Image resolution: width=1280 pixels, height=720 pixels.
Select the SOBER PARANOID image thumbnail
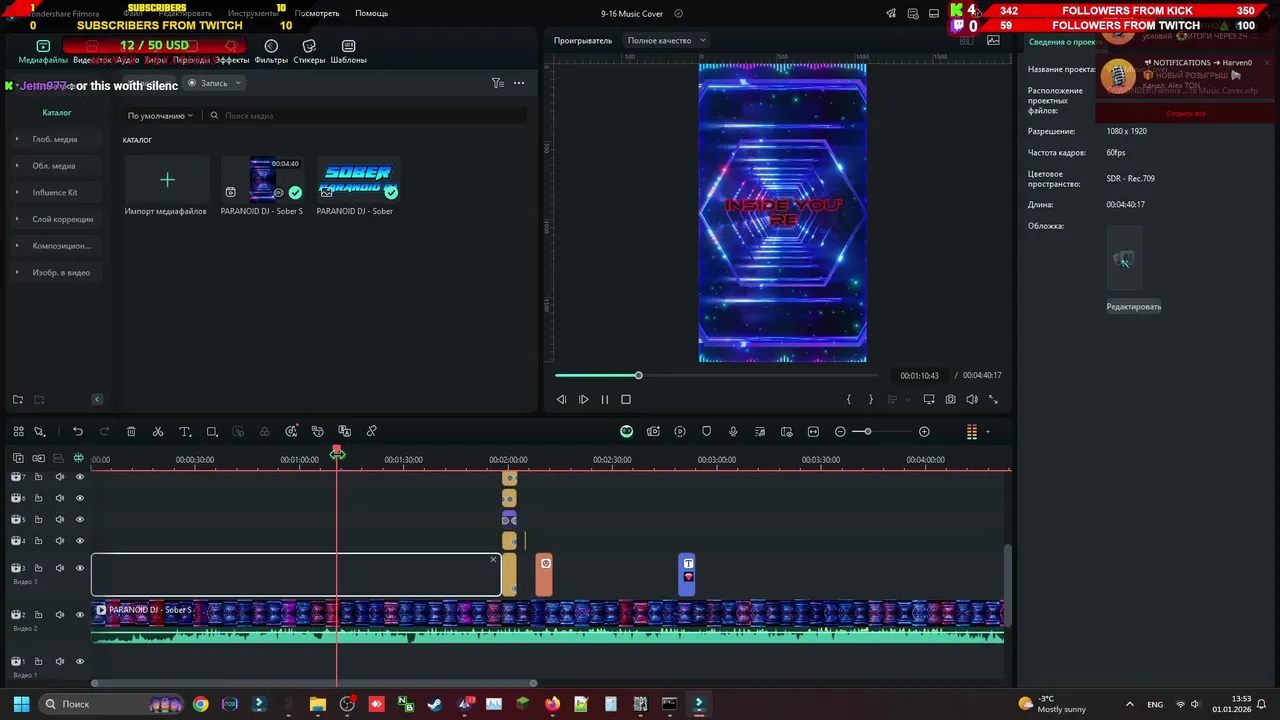[x=358, y=180]
